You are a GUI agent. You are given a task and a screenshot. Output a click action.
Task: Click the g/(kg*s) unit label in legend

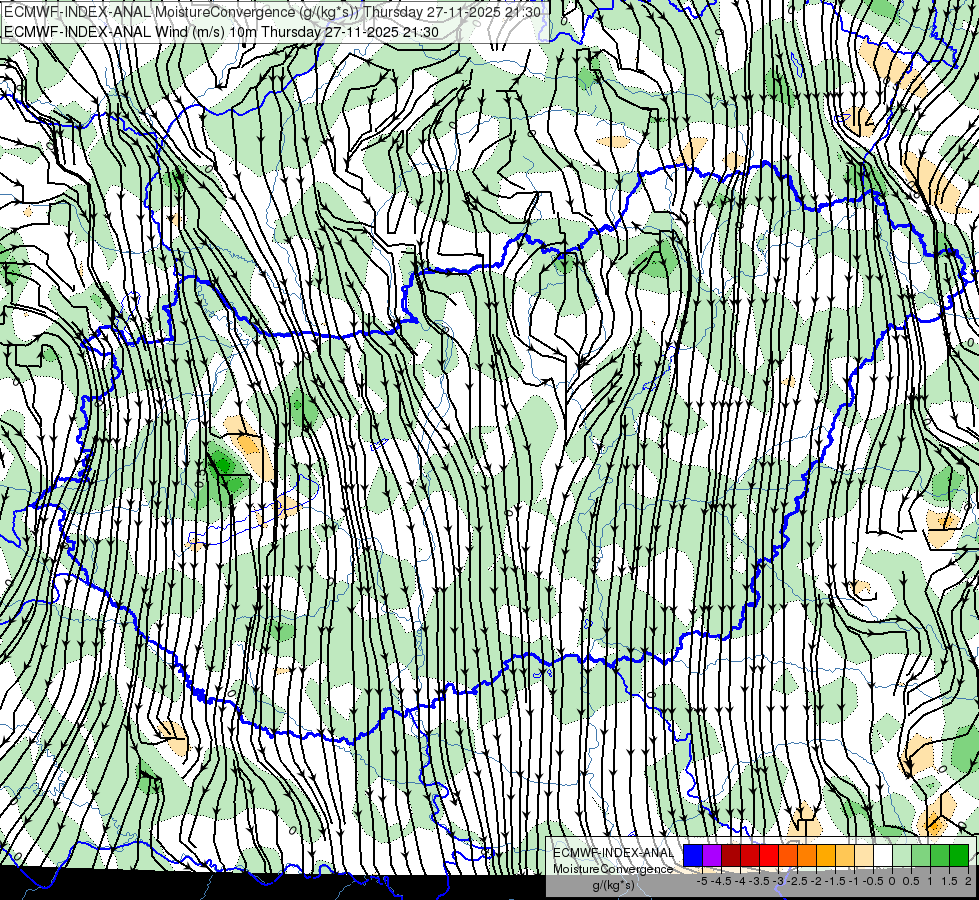(x=614, y=886)
